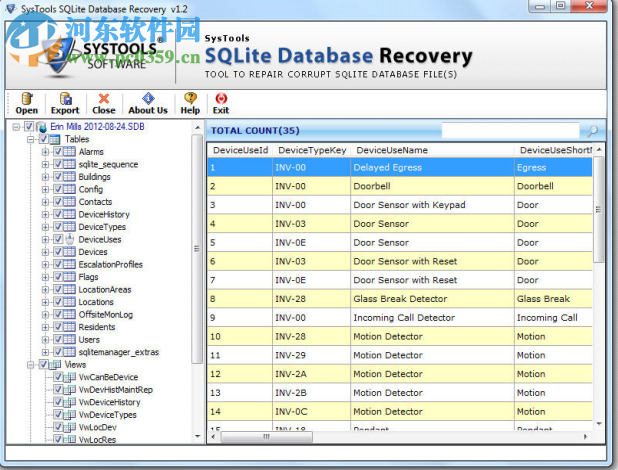The height and width of the screenshot is (470, 618).
Task: Toggle the Users checkbox
Action: (58, 339)
